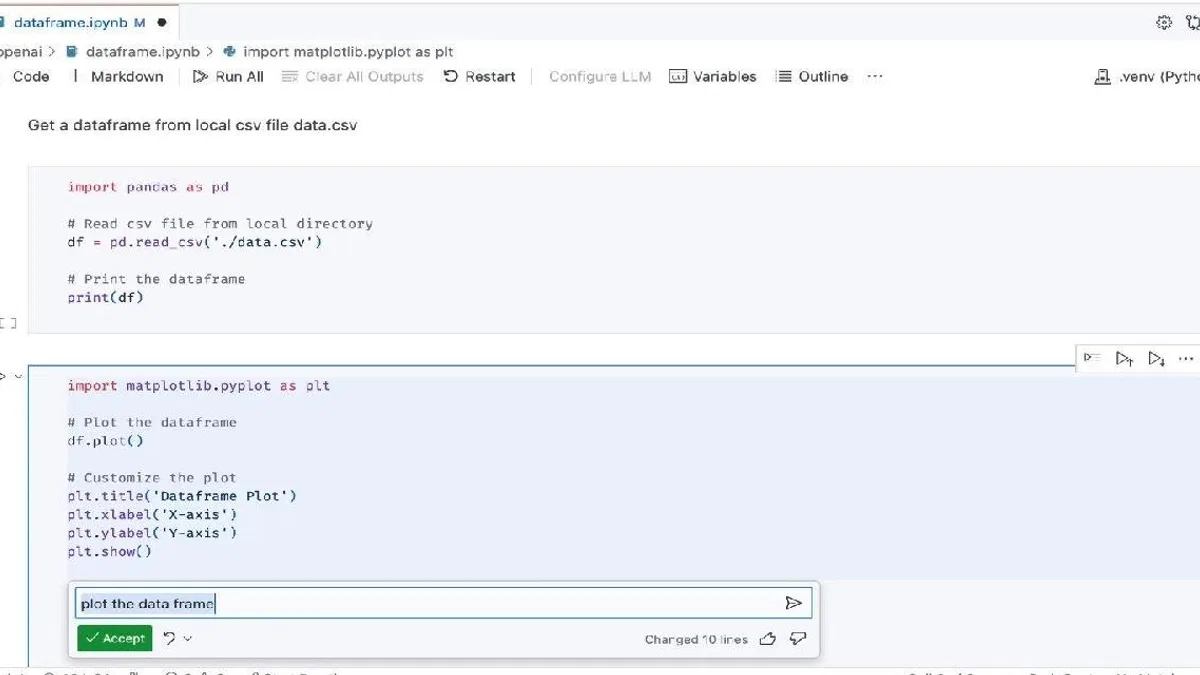
Task: Open notebook settings gear icon
Action: 1164,22
